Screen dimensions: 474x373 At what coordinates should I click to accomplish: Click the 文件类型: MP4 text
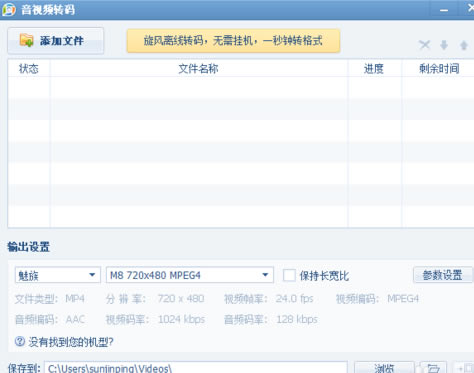point(50,299)
